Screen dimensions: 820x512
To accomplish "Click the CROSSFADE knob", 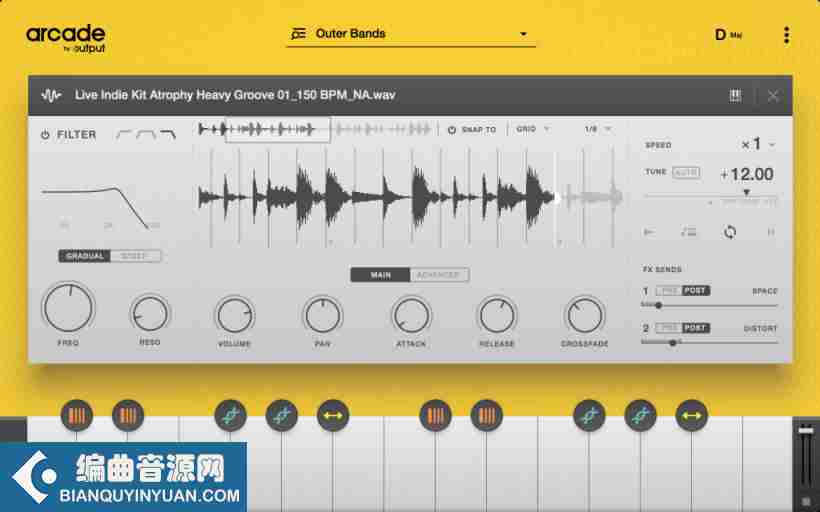I will [x=584, y=315].
